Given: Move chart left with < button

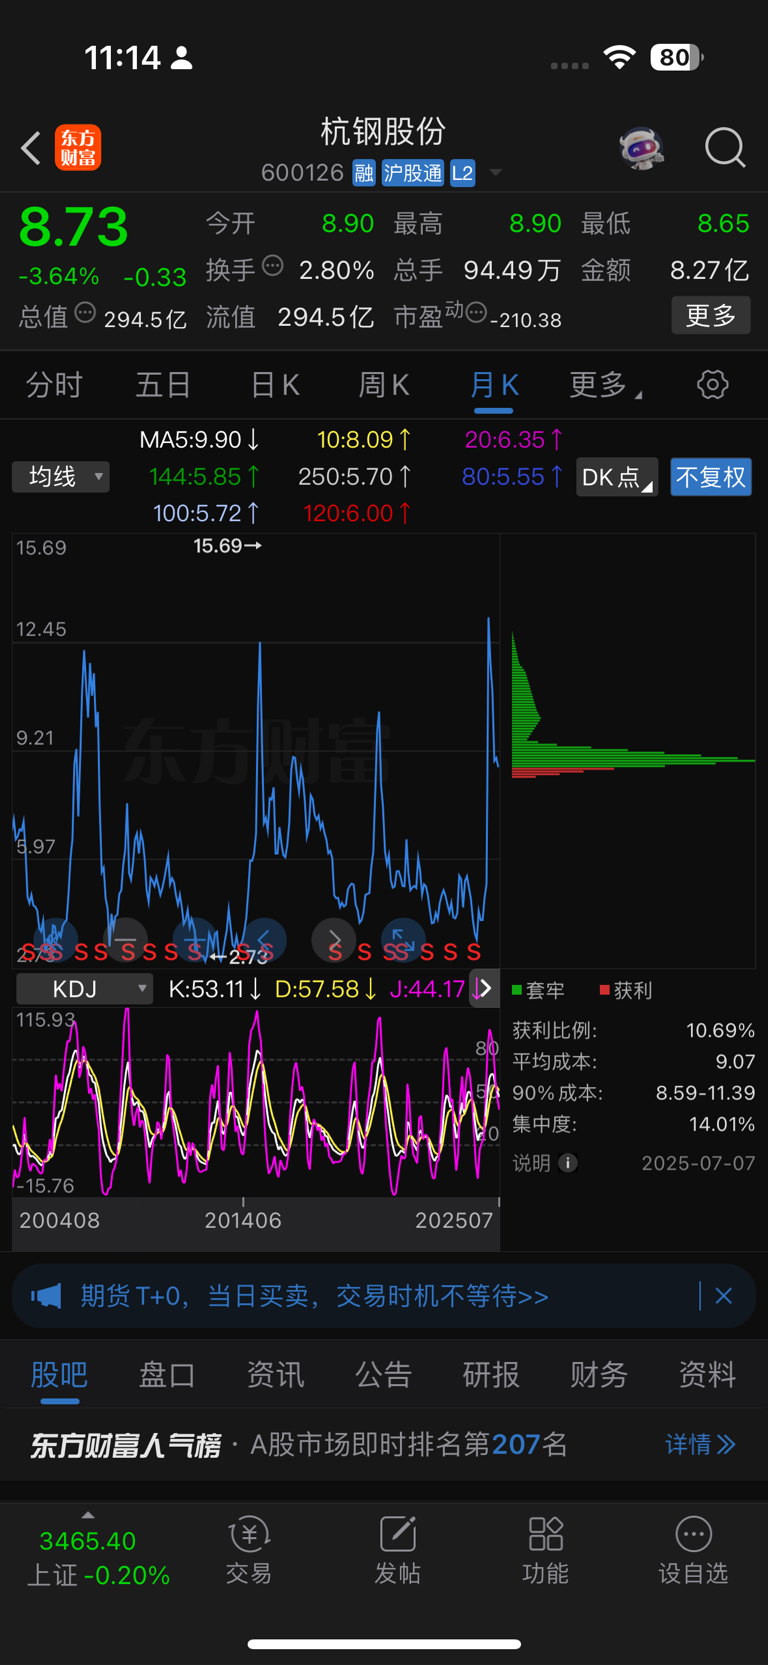Looking at the screenshot, I should click(x=264, y=940).
